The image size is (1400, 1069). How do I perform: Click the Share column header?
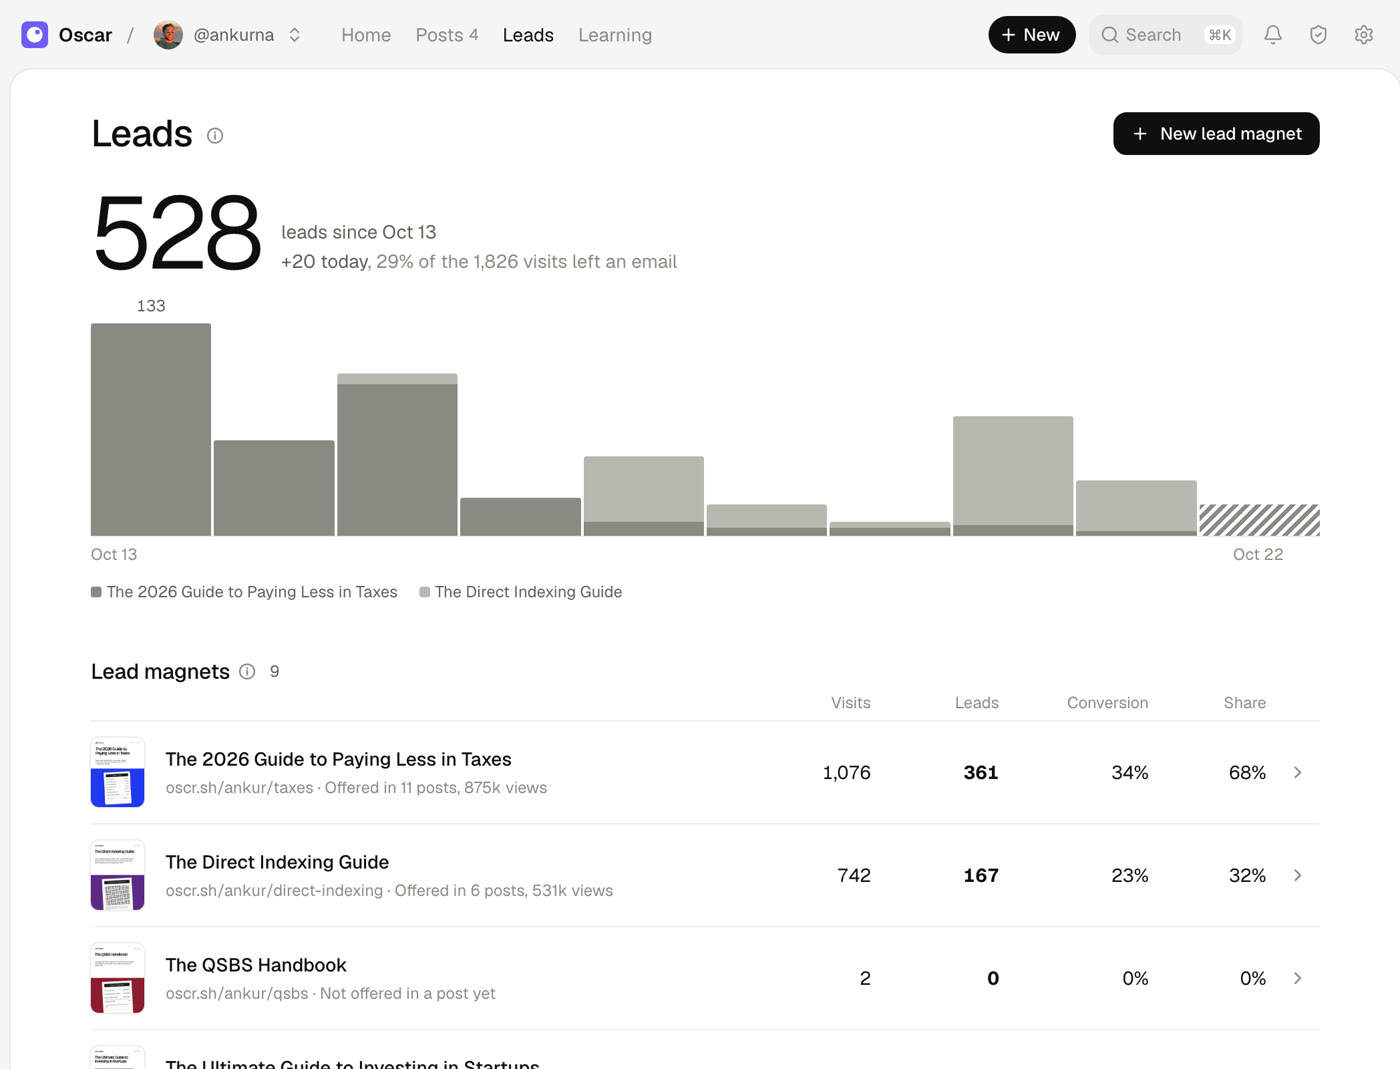[1244, 703]
